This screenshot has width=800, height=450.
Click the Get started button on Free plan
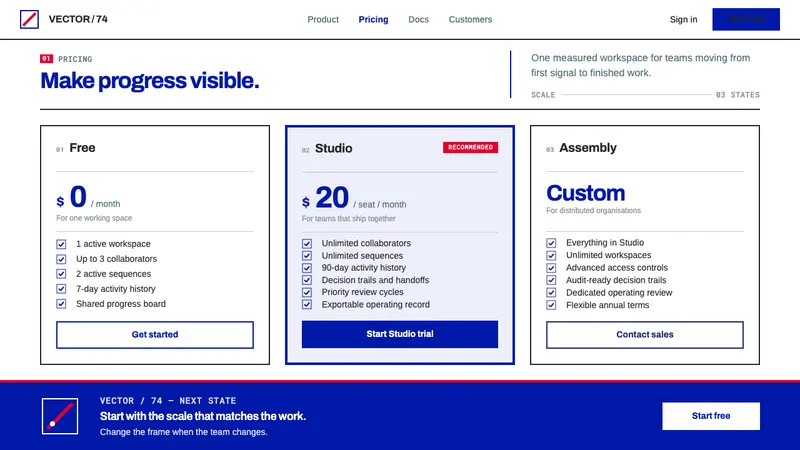pyautogui.click(x=155, y=335)
